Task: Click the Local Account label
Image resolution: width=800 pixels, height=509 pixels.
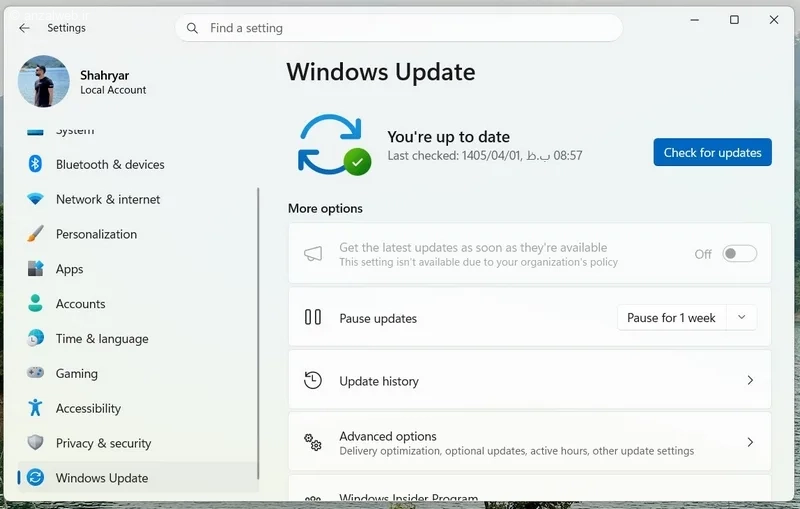Action: tap(113, 90)
